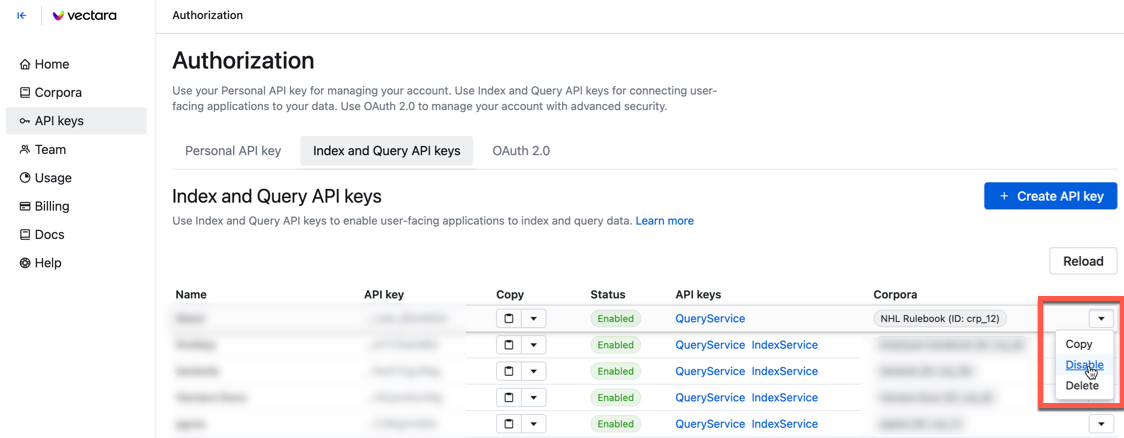Click the Vectara logo
This screenshot has height=438, width=1124.
(x=85, y=16)
